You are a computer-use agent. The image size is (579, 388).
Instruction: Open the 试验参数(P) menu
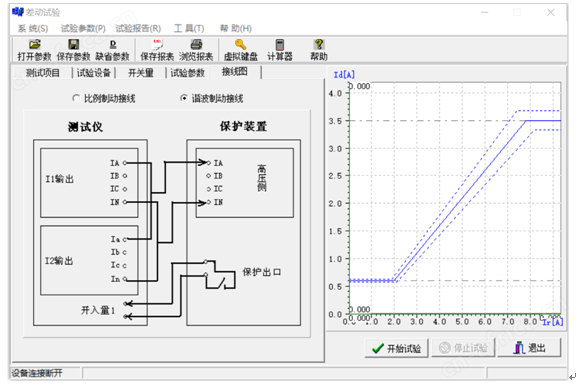tap(83, 28)
